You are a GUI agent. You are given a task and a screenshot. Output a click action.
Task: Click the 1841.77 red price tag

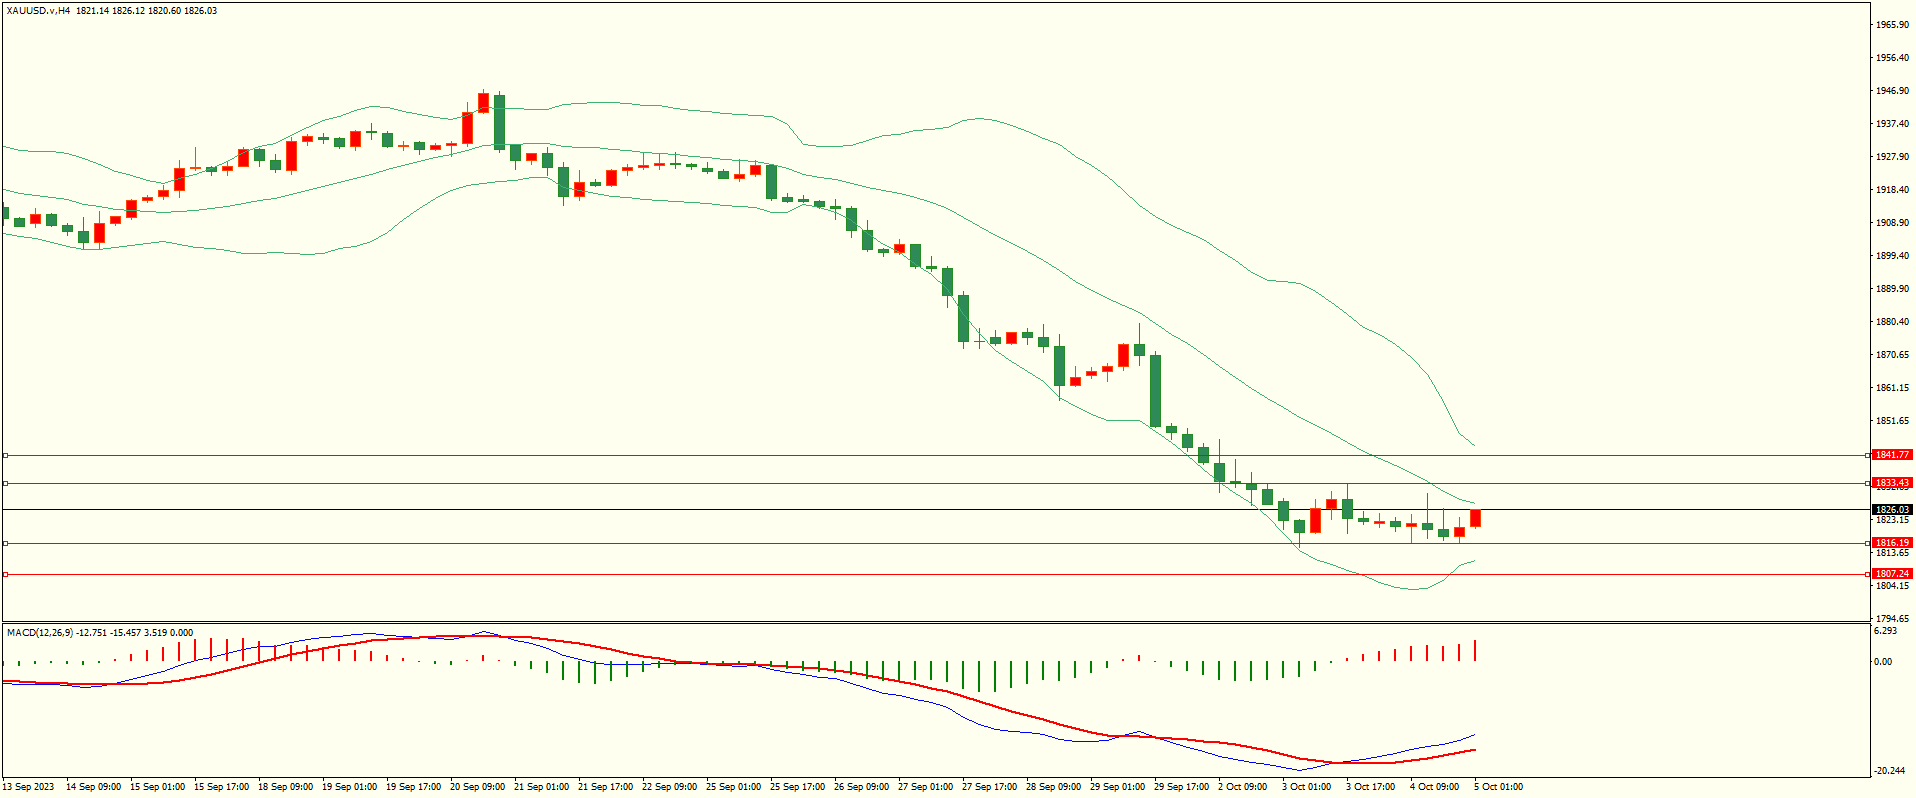pos(1891,455)
